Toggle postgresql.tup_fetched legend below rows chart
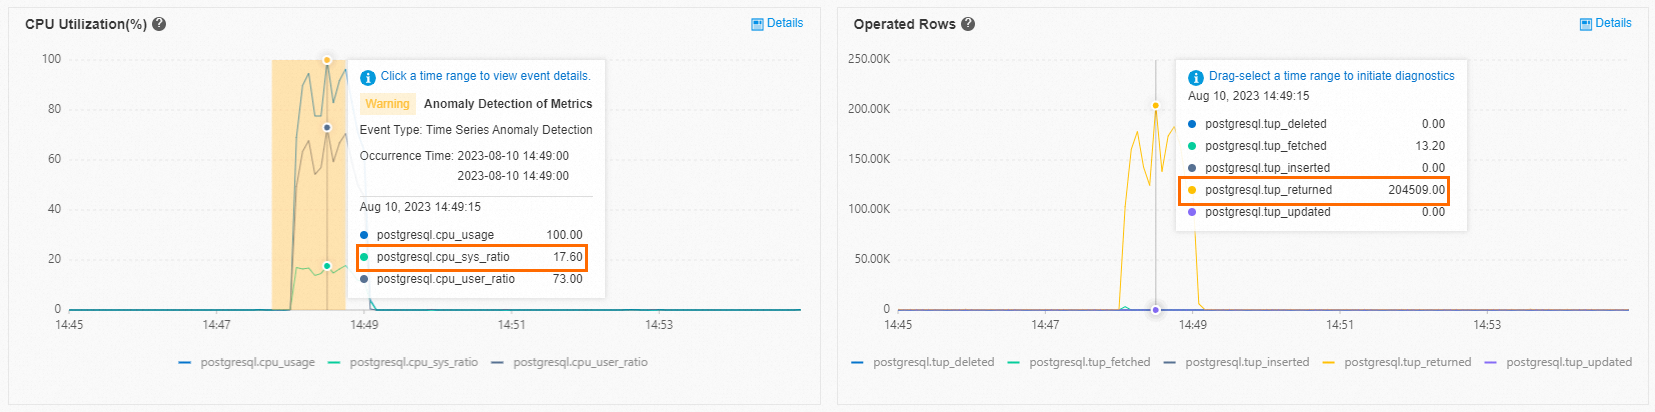 1079,362
